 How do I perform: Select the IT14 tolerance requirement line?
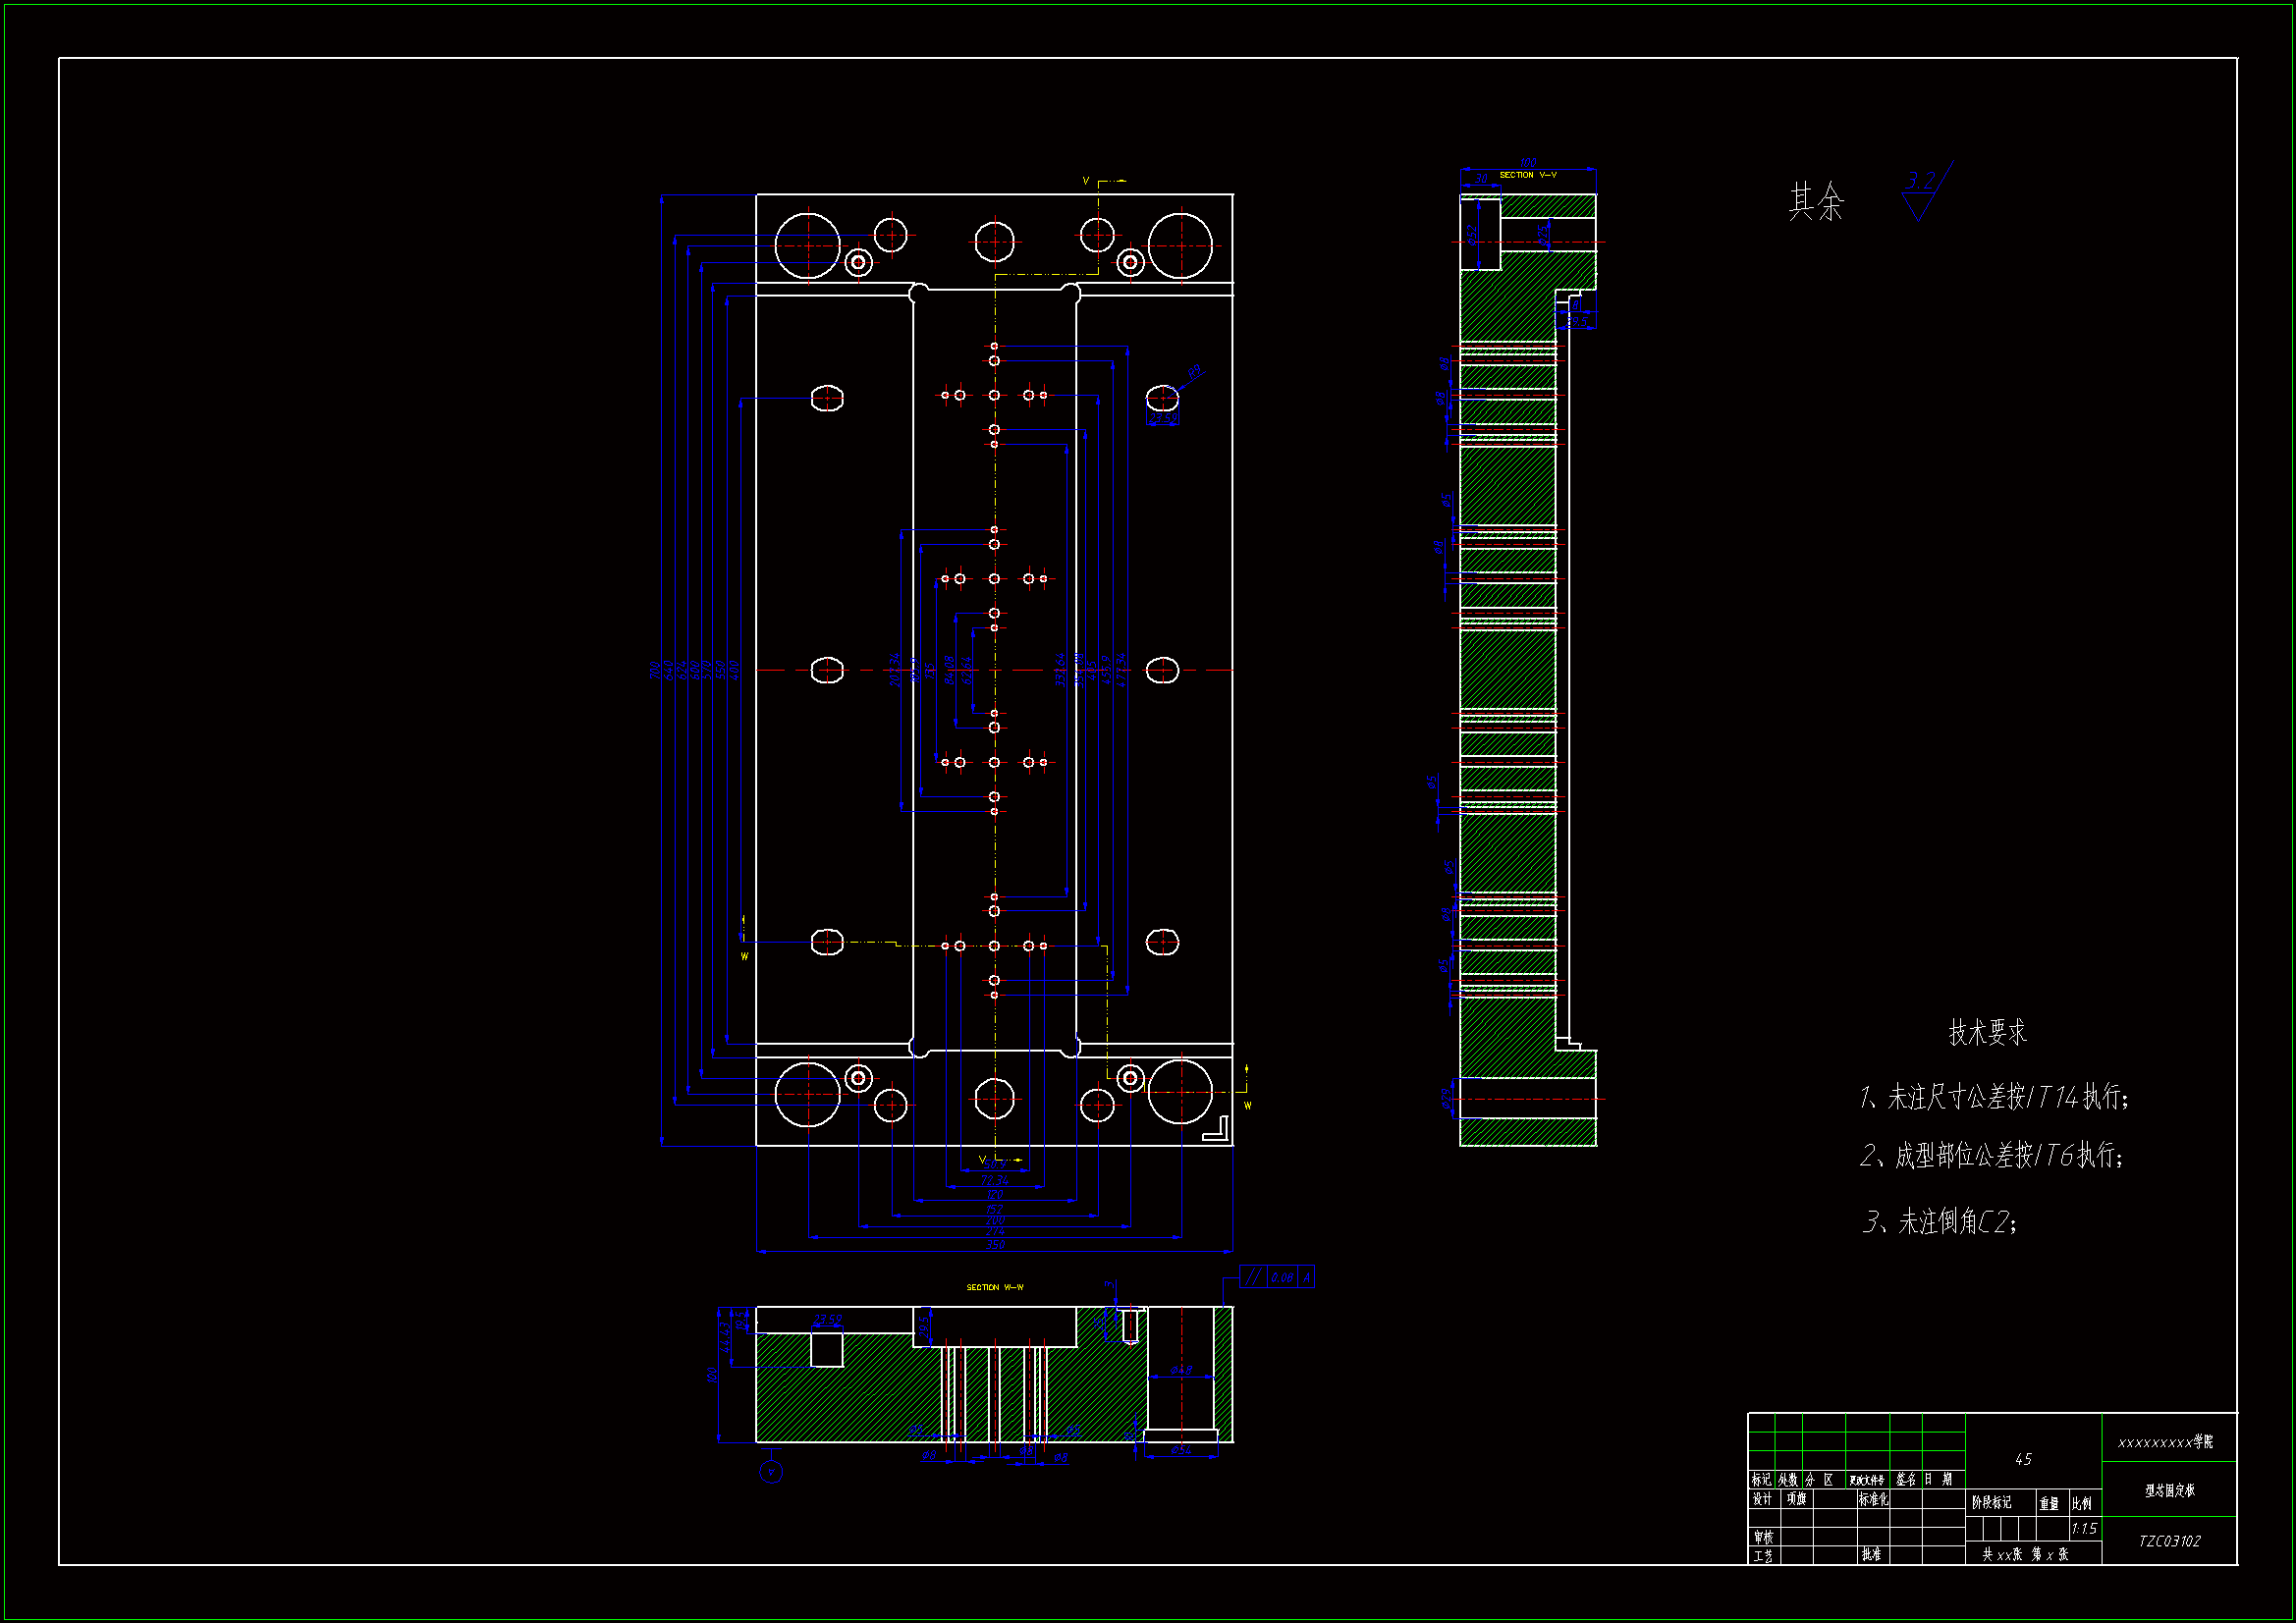coord(1993,1098)
